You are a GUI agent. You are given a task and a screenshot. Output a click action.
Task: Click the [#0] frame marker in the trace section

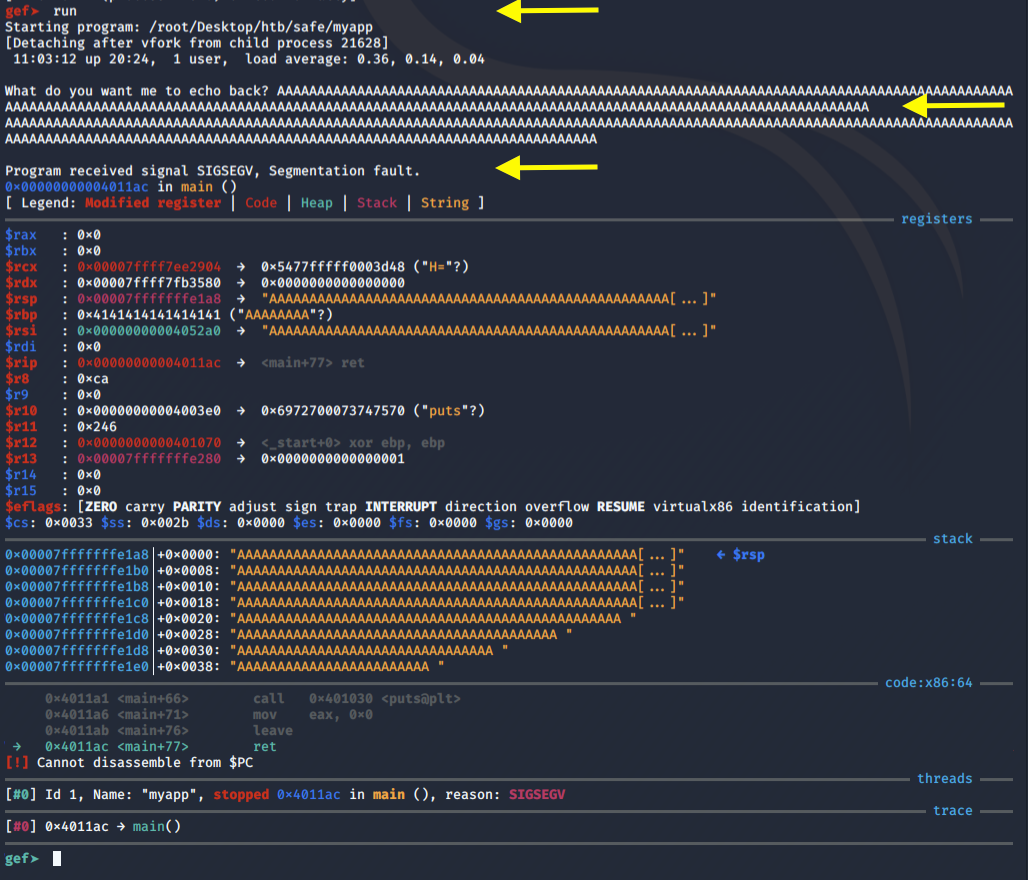20,826
